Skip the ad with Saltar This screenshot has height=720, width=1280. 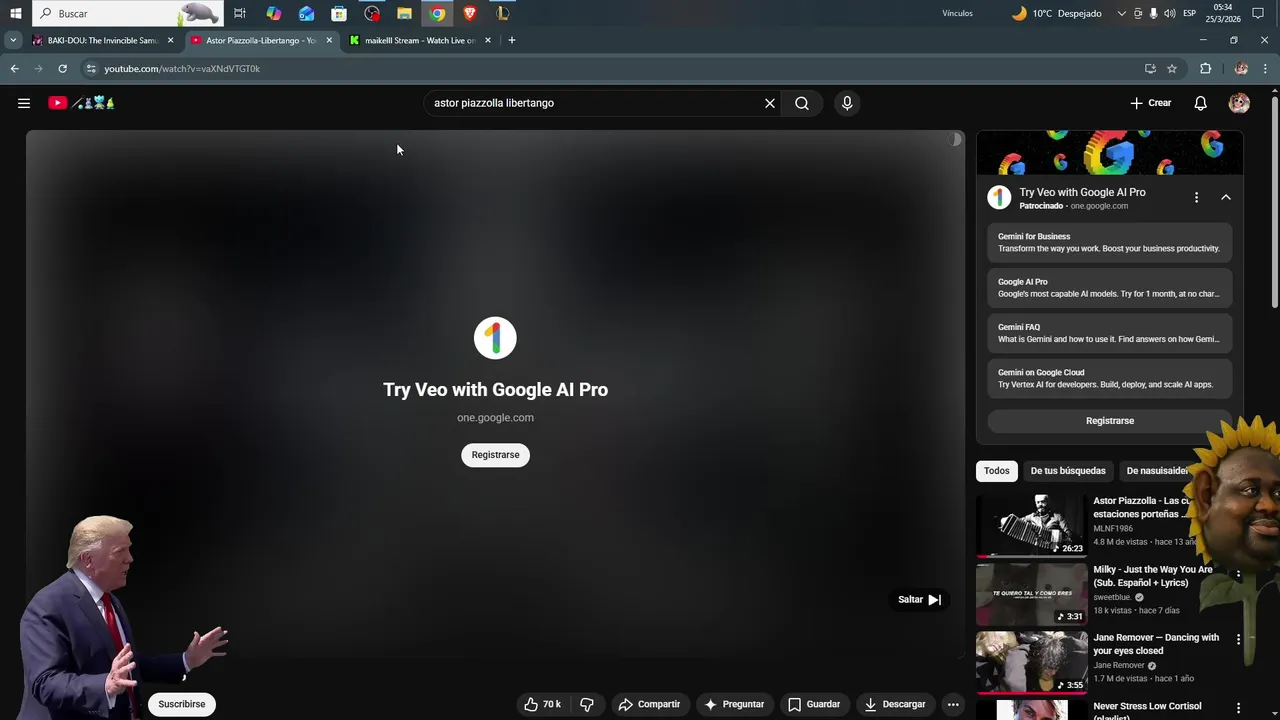[920, 600]
